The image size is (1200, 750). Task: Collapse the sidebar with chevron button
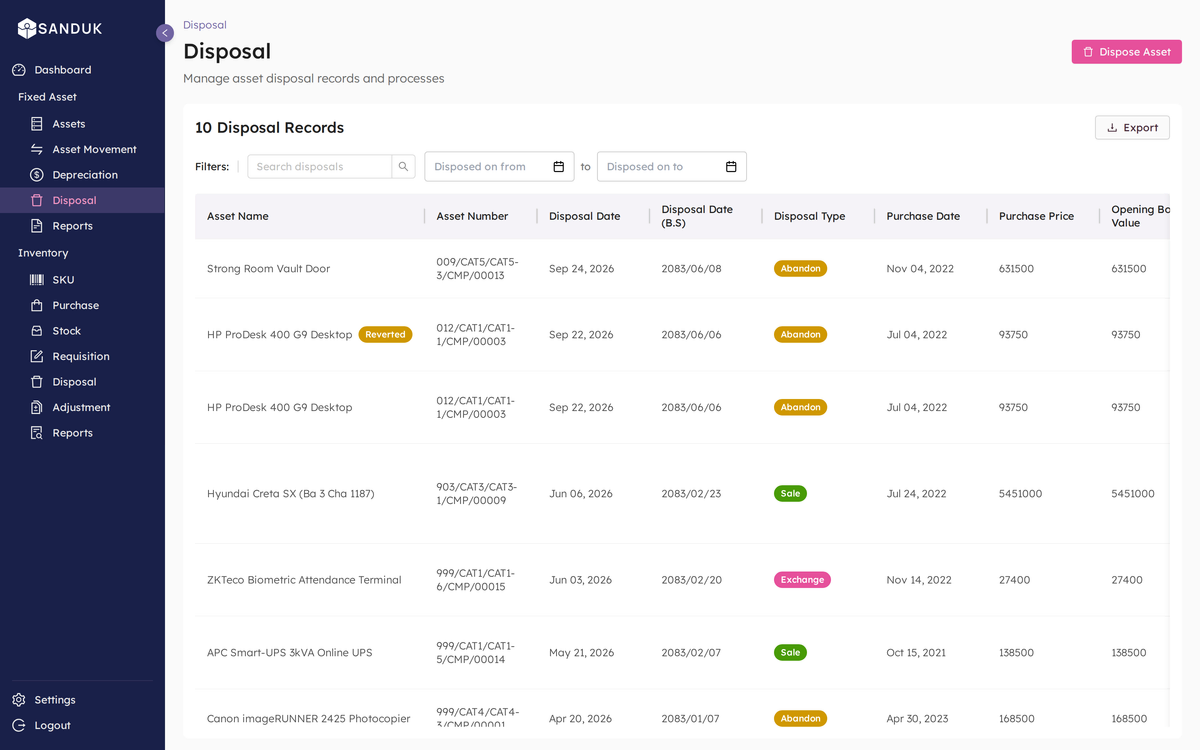click(x=165, y=33)
